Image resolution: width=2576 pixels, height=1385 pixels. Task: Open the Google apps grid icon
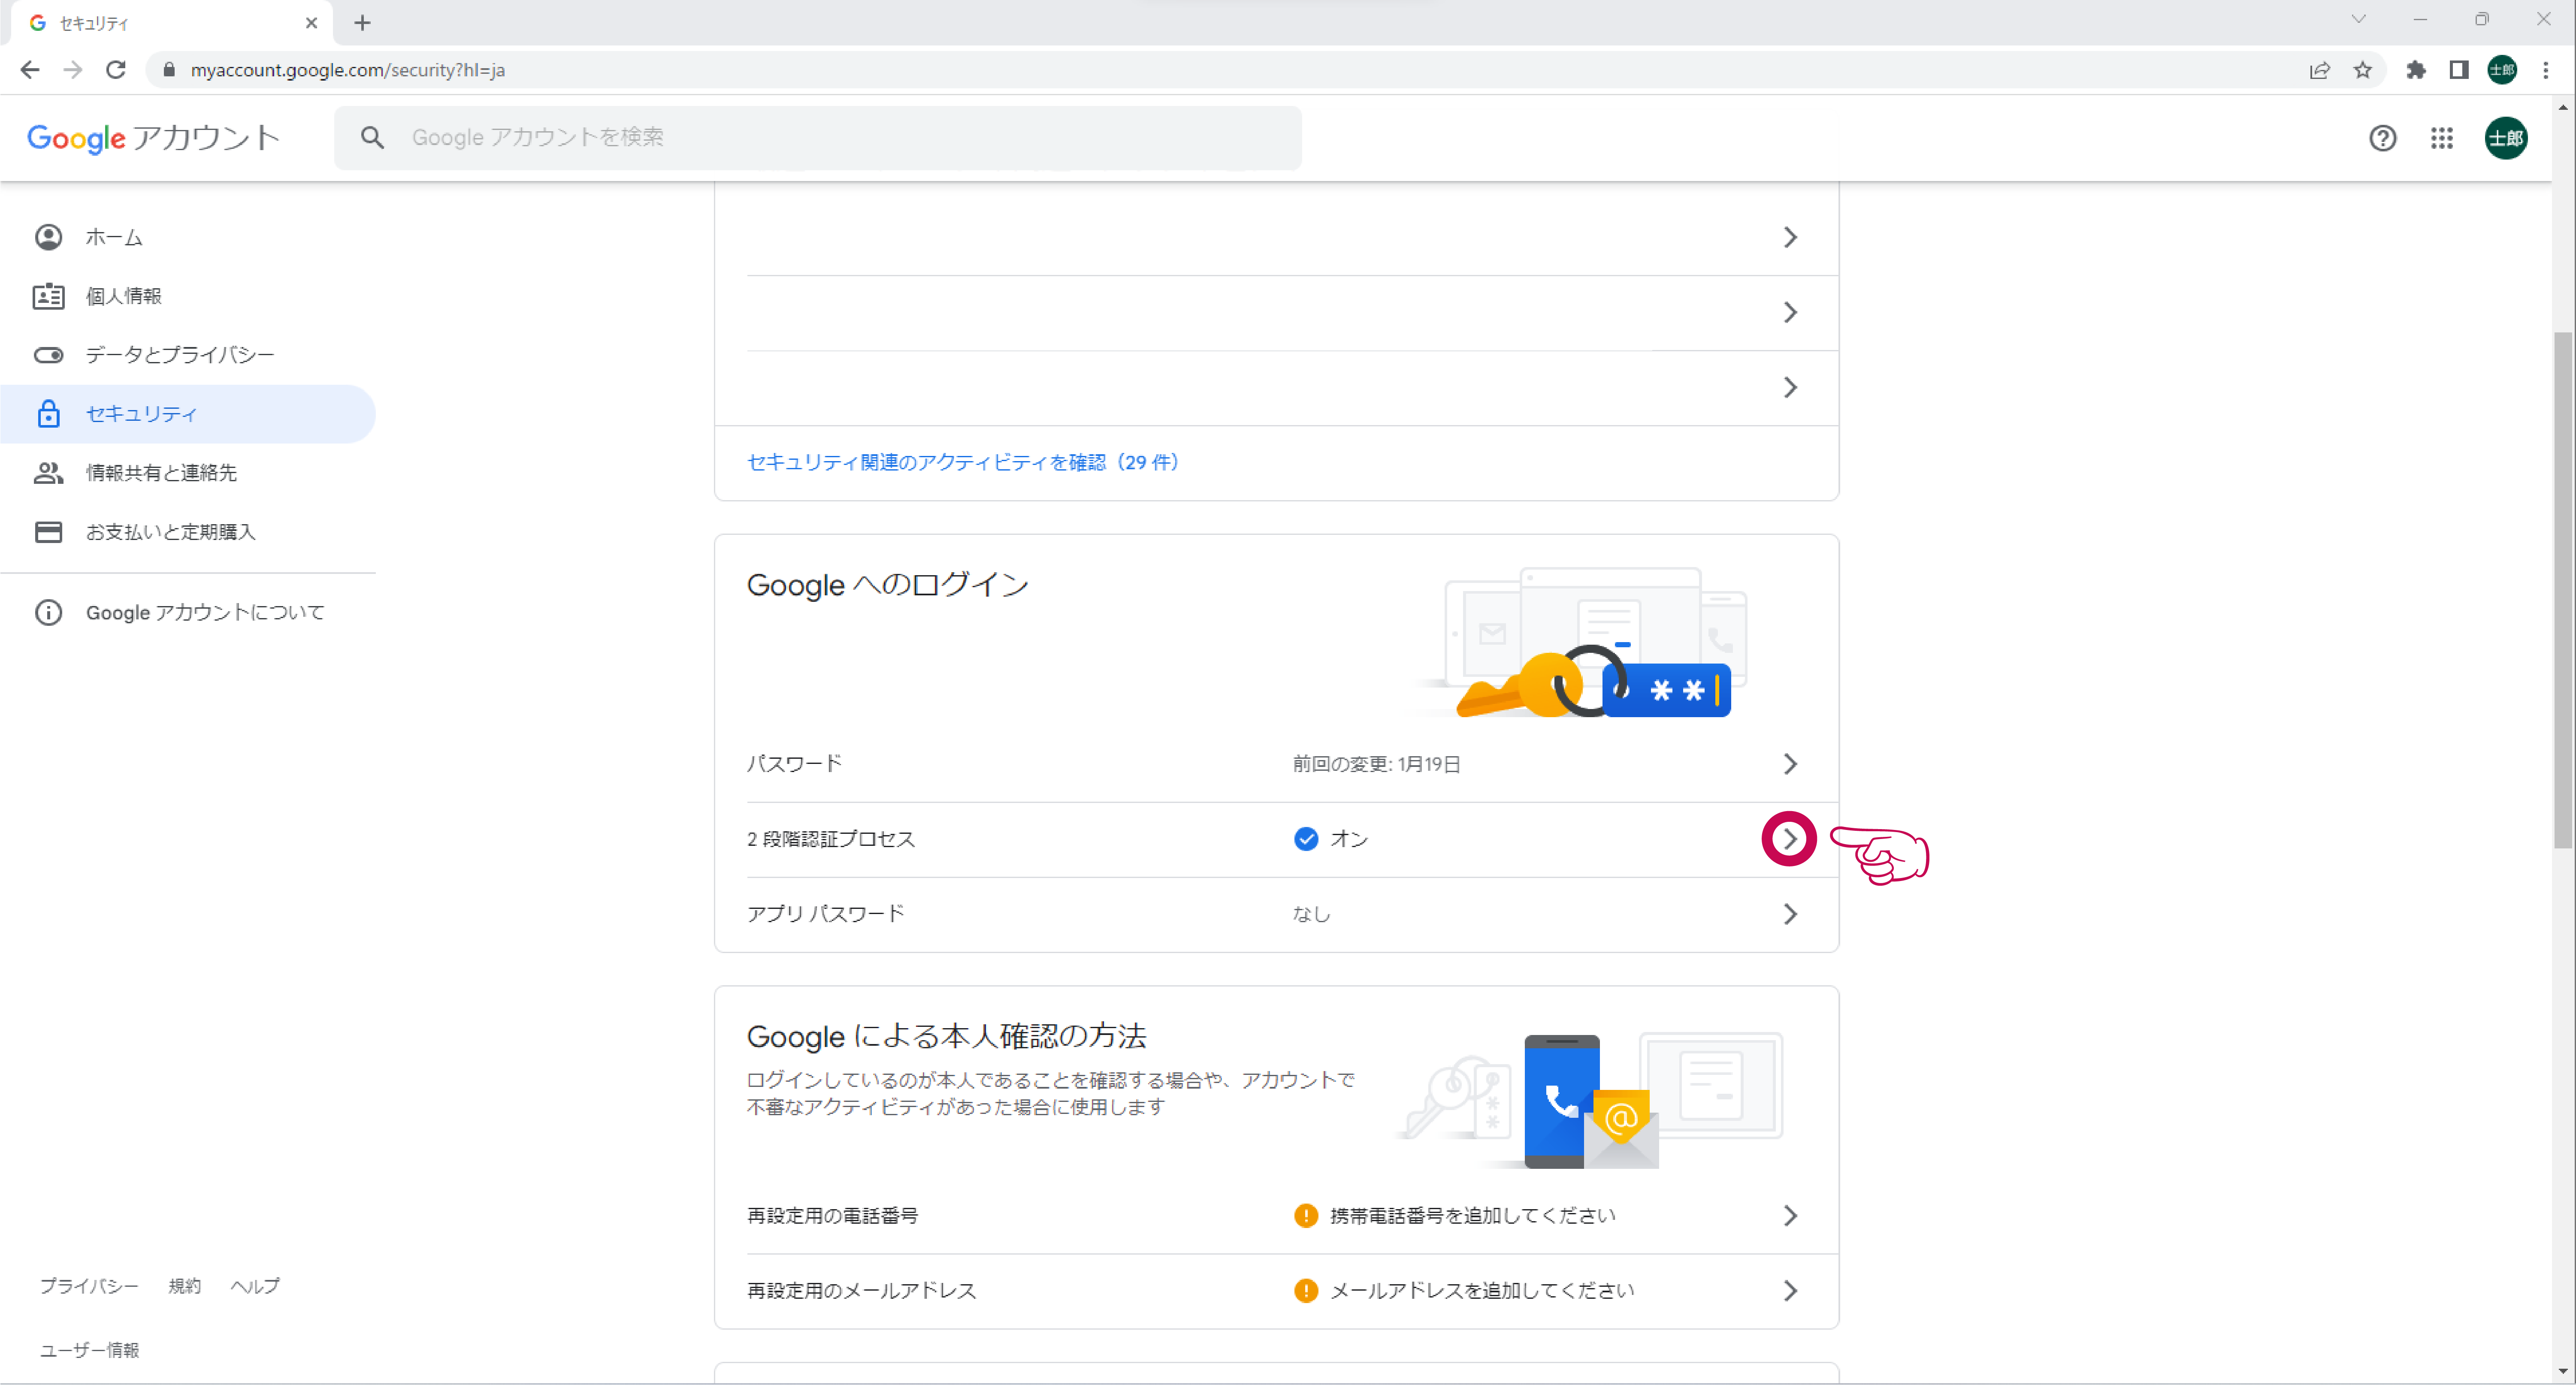click(2442, 138)
